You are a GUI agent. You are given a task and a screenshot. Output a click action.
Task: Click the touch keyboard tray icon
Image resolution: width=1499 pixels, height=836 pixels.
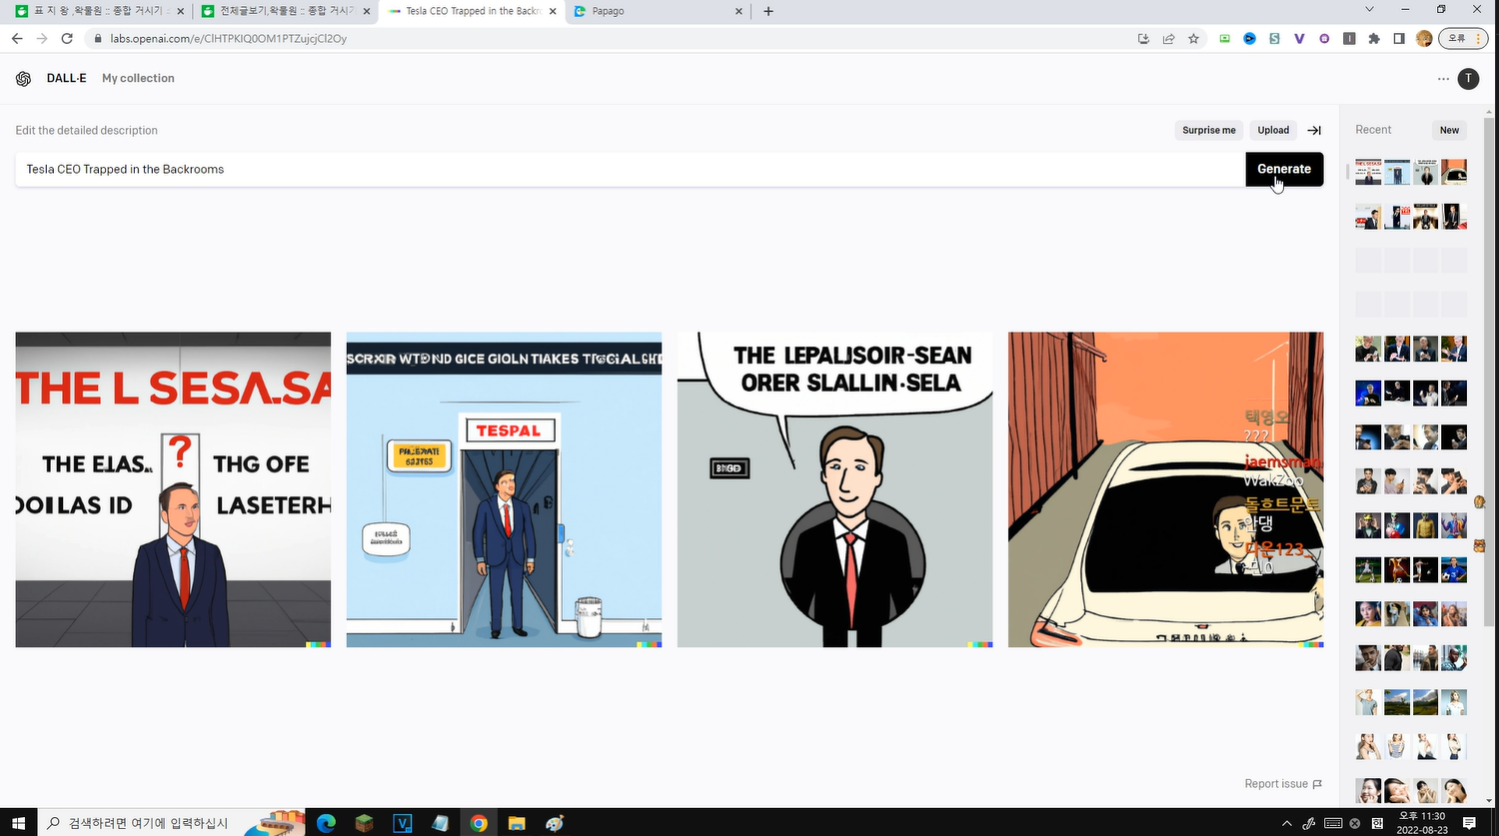point(1332,823)
